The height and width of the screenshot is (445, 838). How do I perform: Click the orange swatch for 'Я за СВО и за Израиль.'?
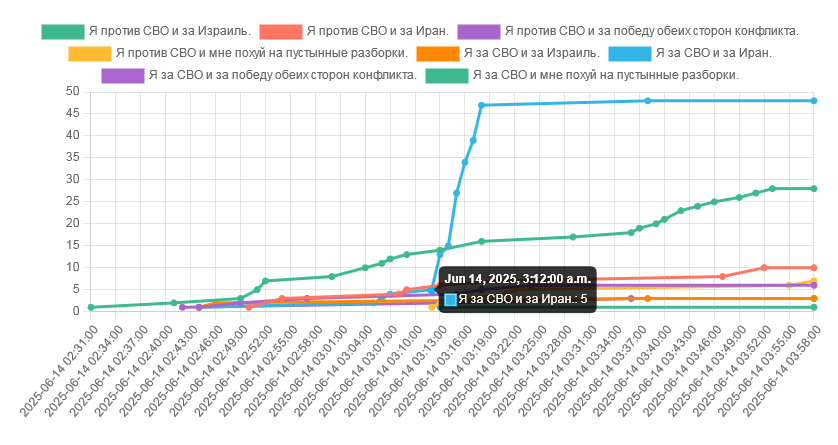[438, 53]
